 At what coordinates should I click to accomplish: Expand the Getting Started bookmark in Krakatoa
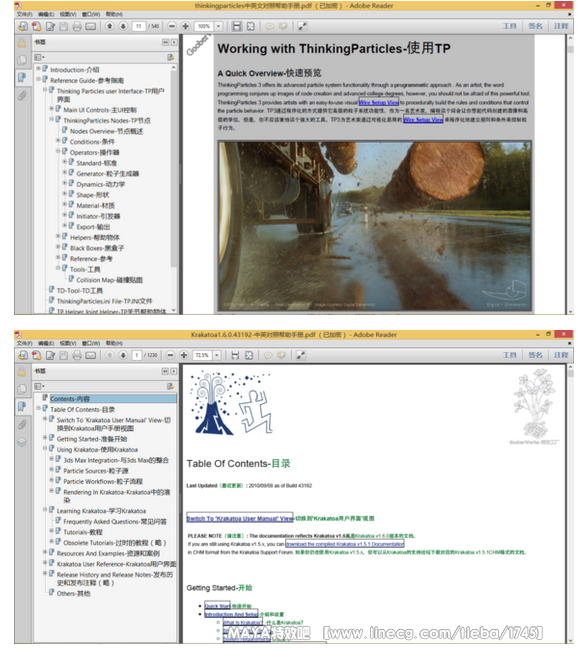(45, 438)
